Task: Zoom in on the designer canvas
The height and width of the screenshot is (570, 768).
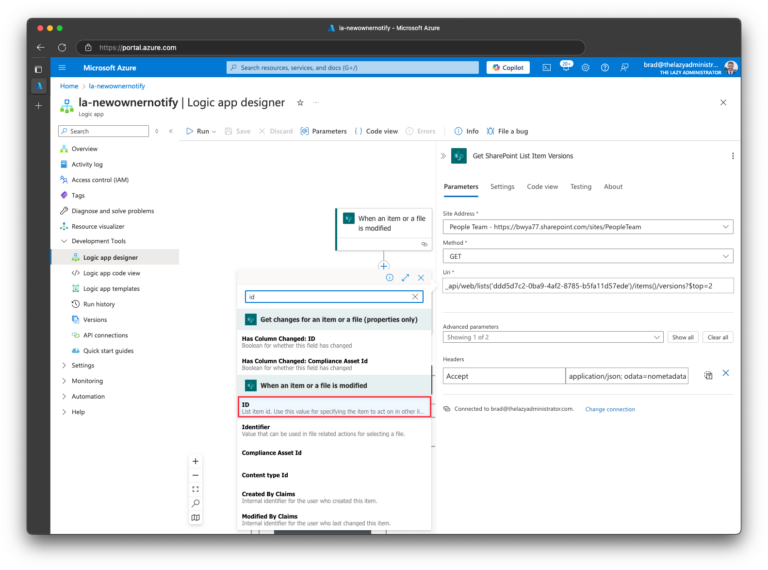Action: pos(195,461)
